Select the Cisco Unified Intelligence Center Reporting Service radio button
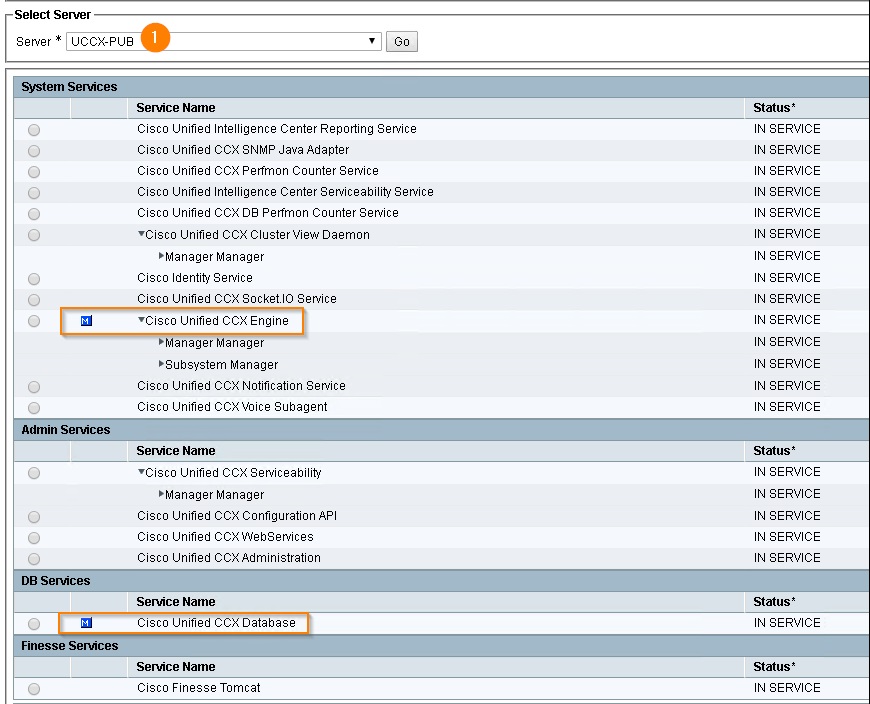Screen dimensions: 870x704 click(34, 130)
